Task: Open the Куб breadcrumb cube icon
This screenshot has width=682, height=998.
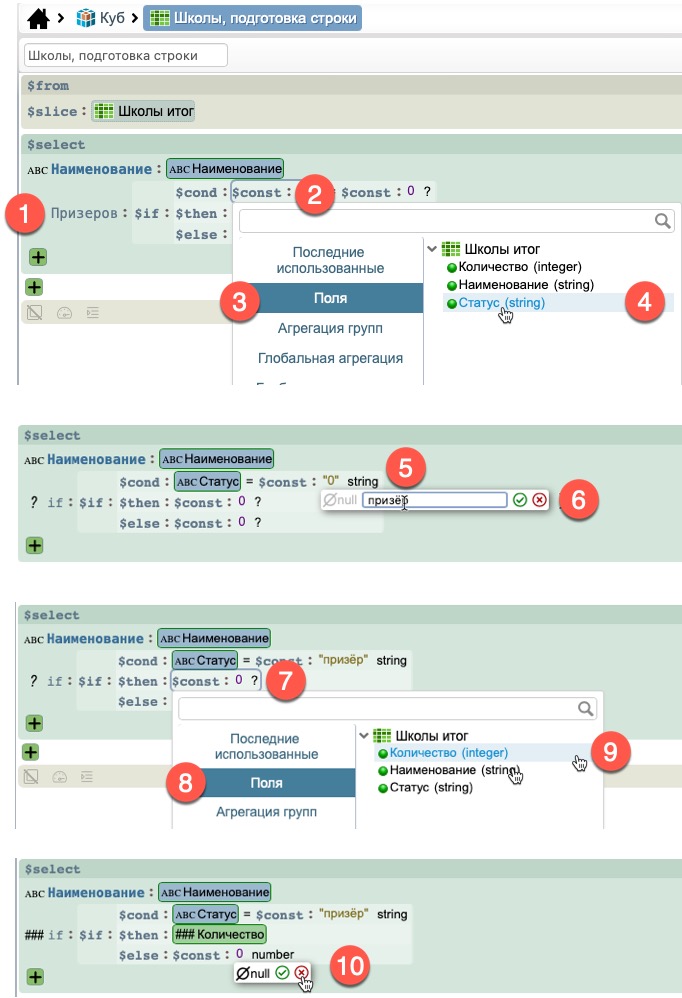Action: (86, 17)
